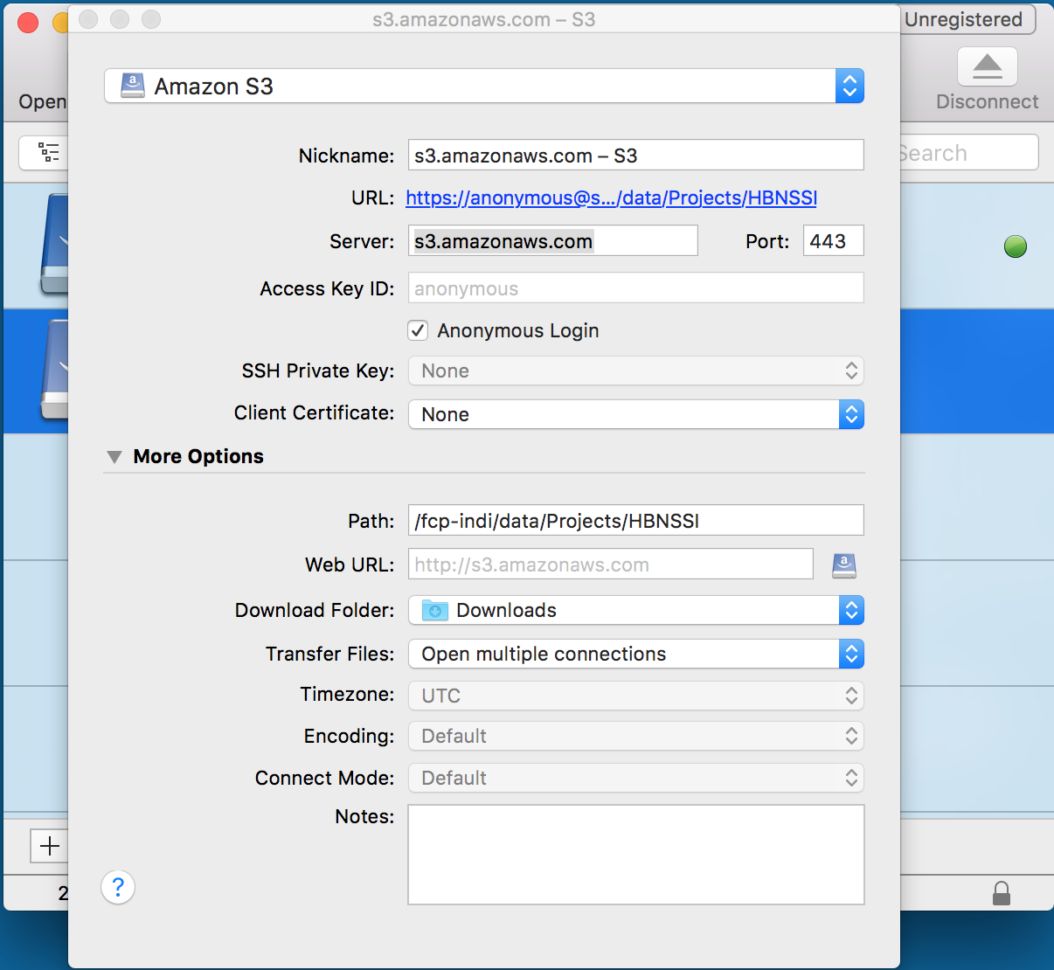Click the plus add bookmark button
1054x970 pixels.
pyautogui.click(x=49, y=846)
